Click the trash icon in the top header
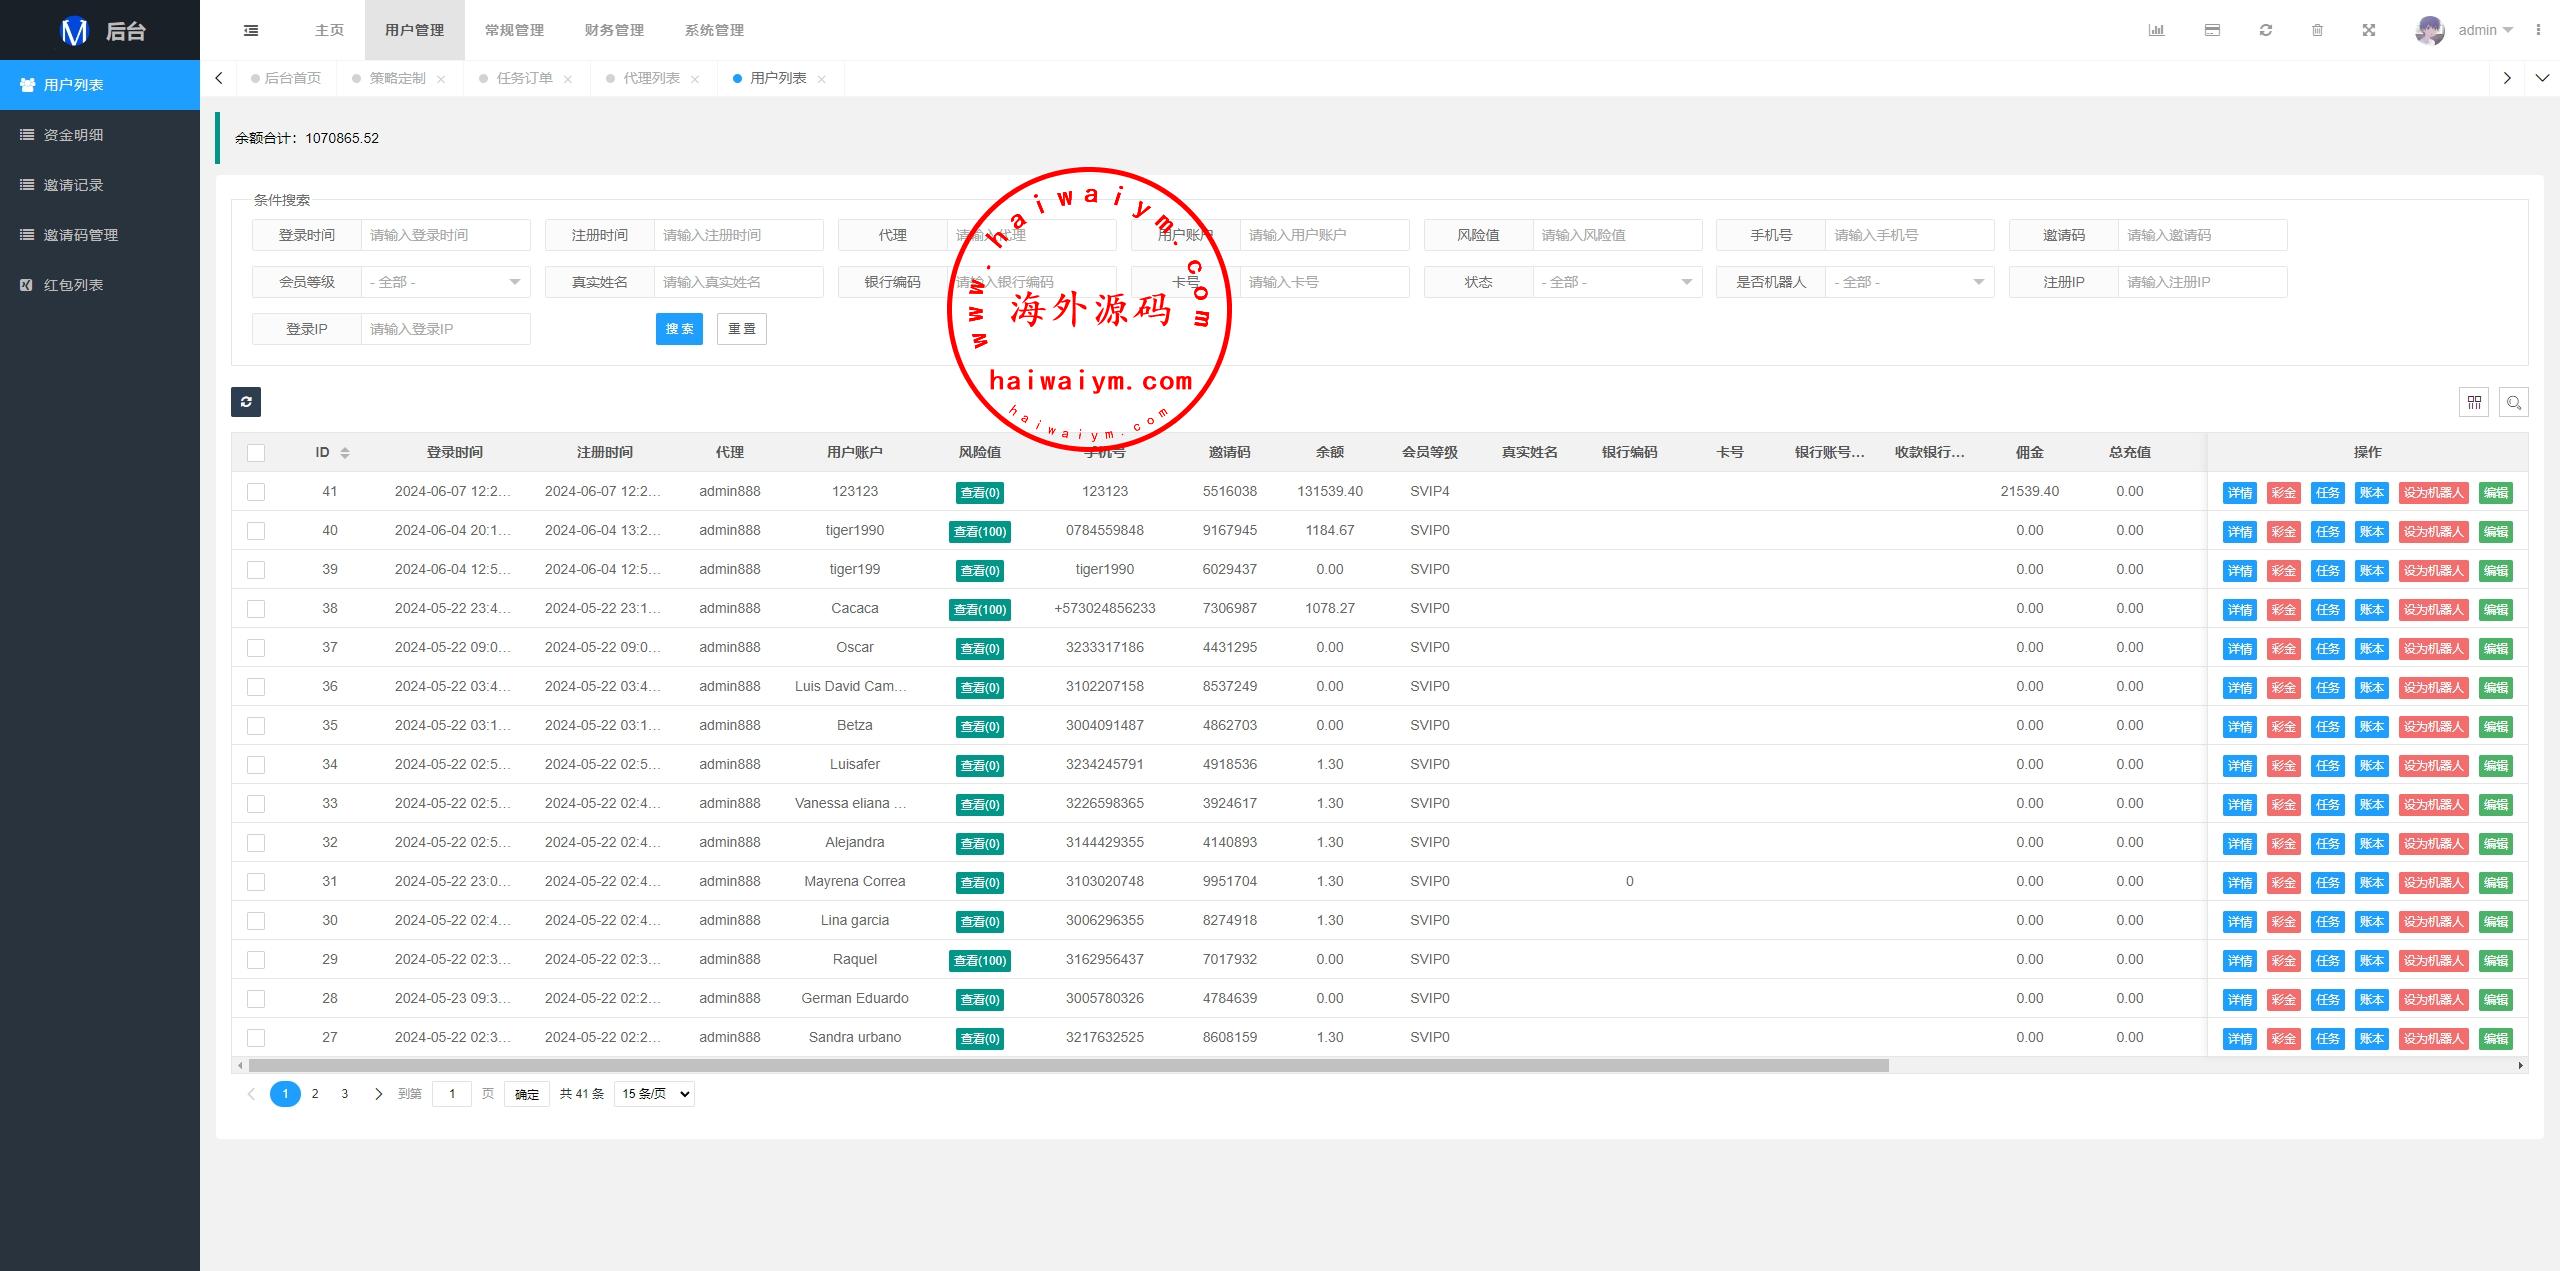The width and height of the screenshot is (2560, 1271). tap(2317, 30)
